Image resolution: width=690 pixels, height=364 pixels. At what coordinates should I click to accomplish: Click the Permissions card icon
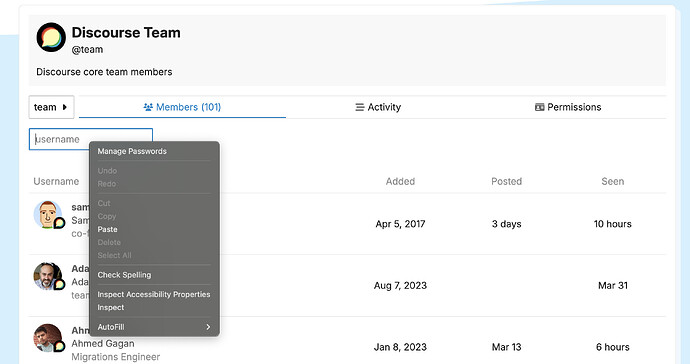(x=540, y=107)
